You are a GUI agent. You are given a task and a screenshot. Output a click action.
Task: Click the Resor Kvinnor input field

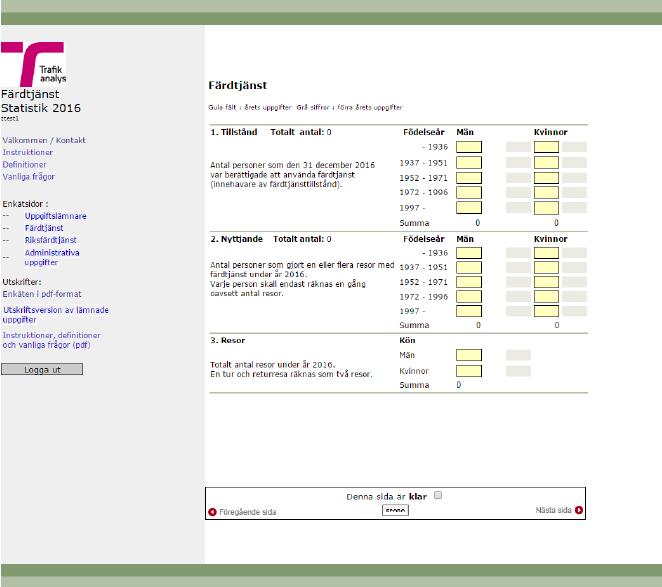click(x=469, y=371)
